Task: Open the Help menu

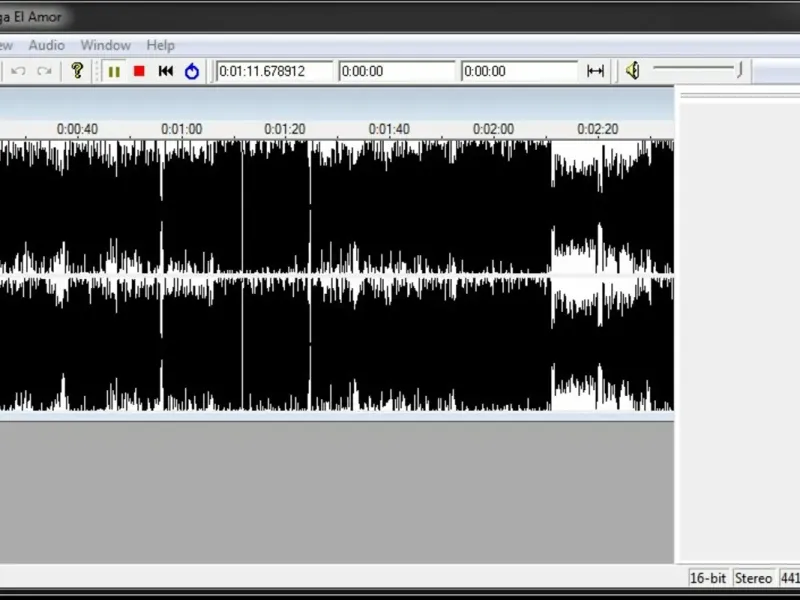Action: pyautogui.click(x=161, y=45)
